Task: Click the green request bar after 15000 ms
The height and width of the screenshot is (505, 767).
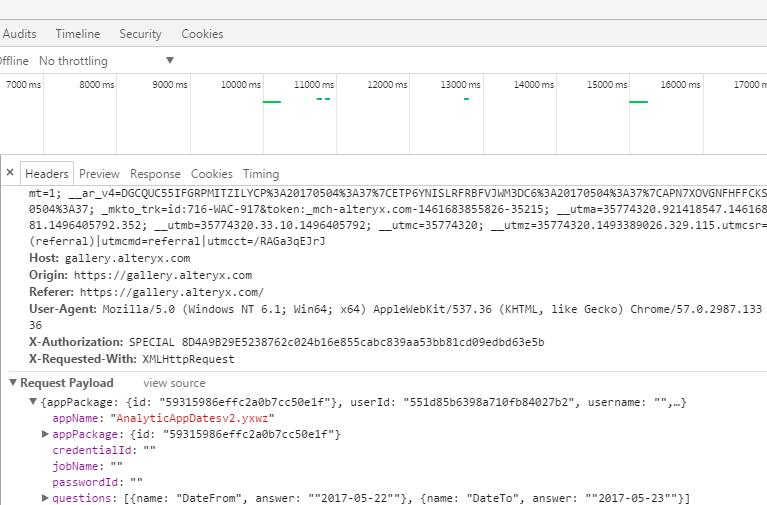Action: [x=638, y=102]
